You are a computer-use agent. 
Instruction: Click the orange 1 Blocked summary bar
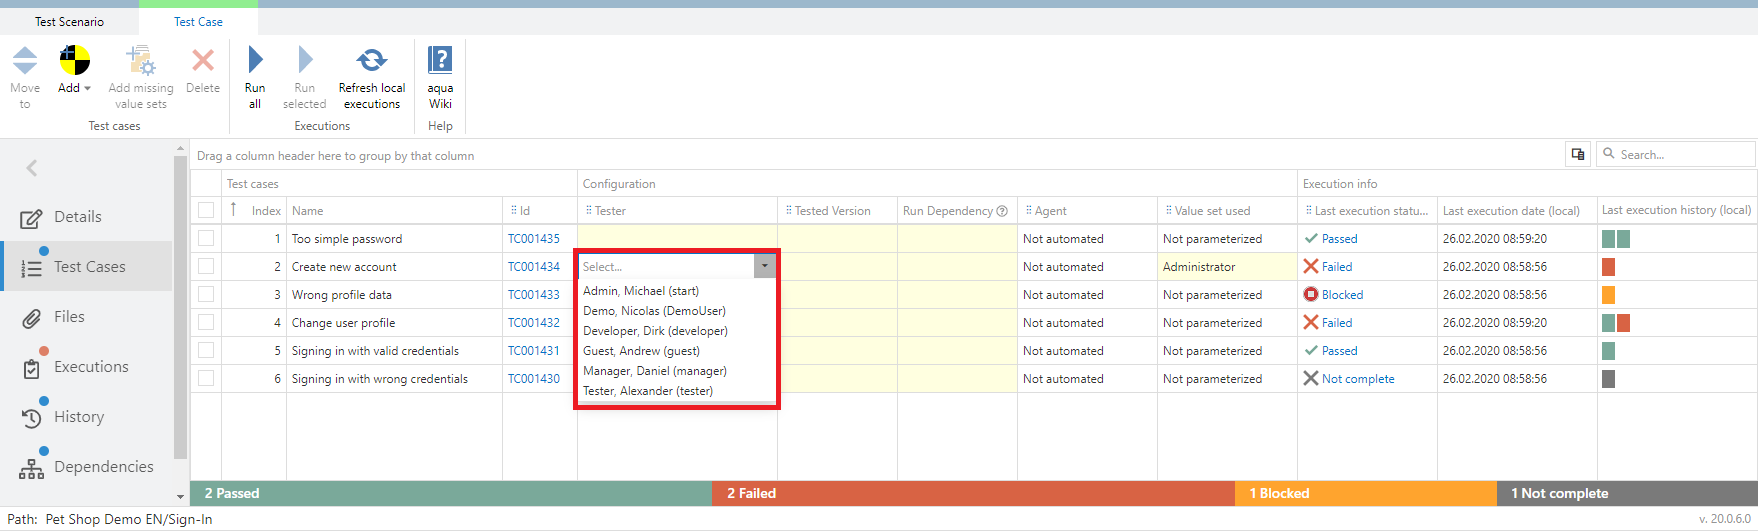[1365, 493]
